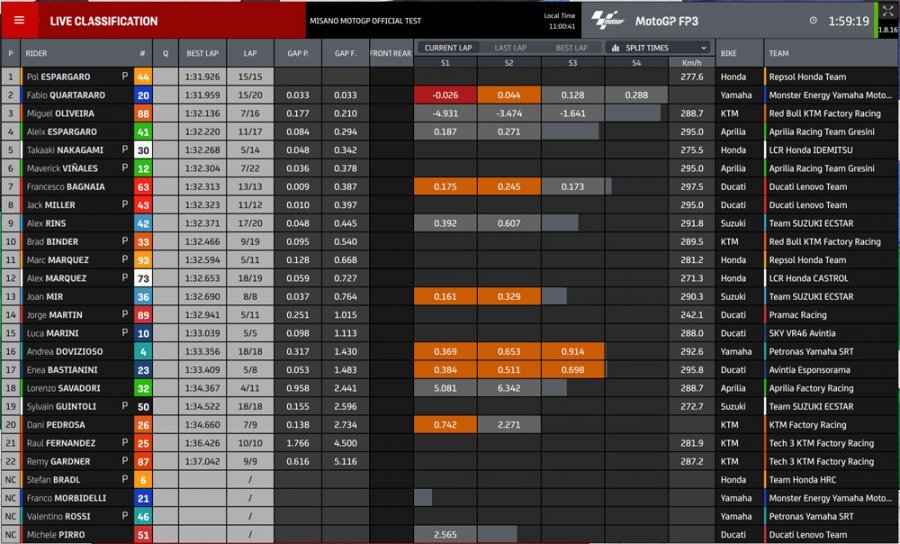The width and height of the screenshot is (900, 544).
Task: Click top speed 297.5 for Bagnaia
Action: pyautogui.click(x=692, y=187)
